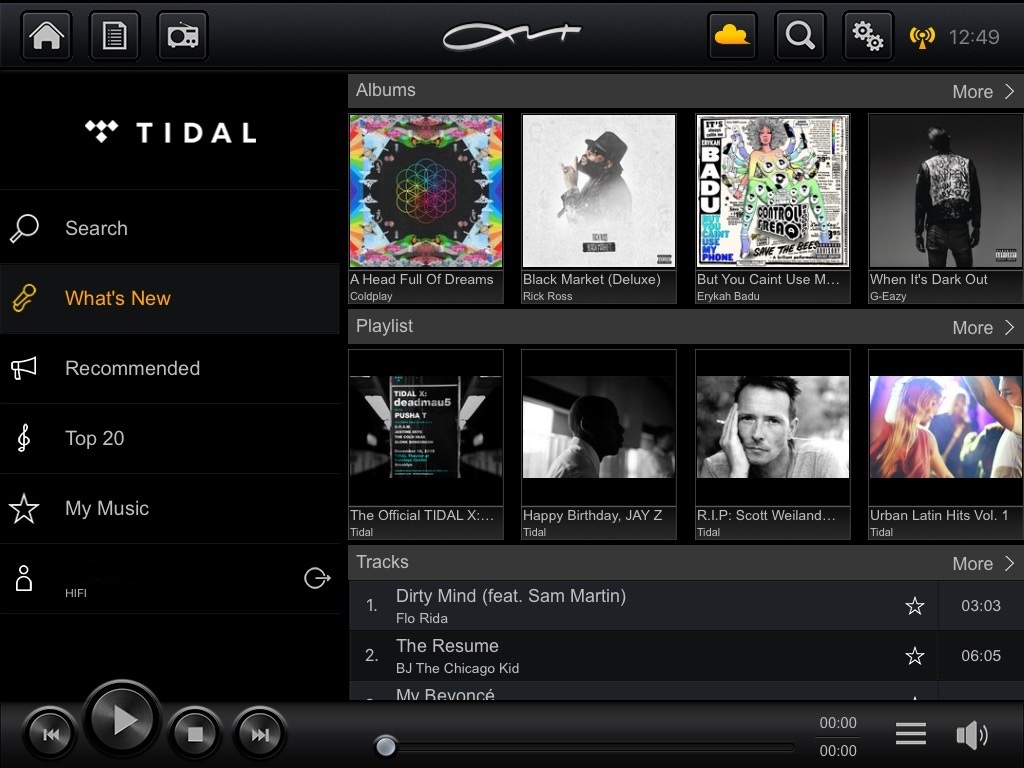The width and height of the screenshot is (1024, 768).
Task: Click the wireless signal status icon
Action: pos(922,37)
